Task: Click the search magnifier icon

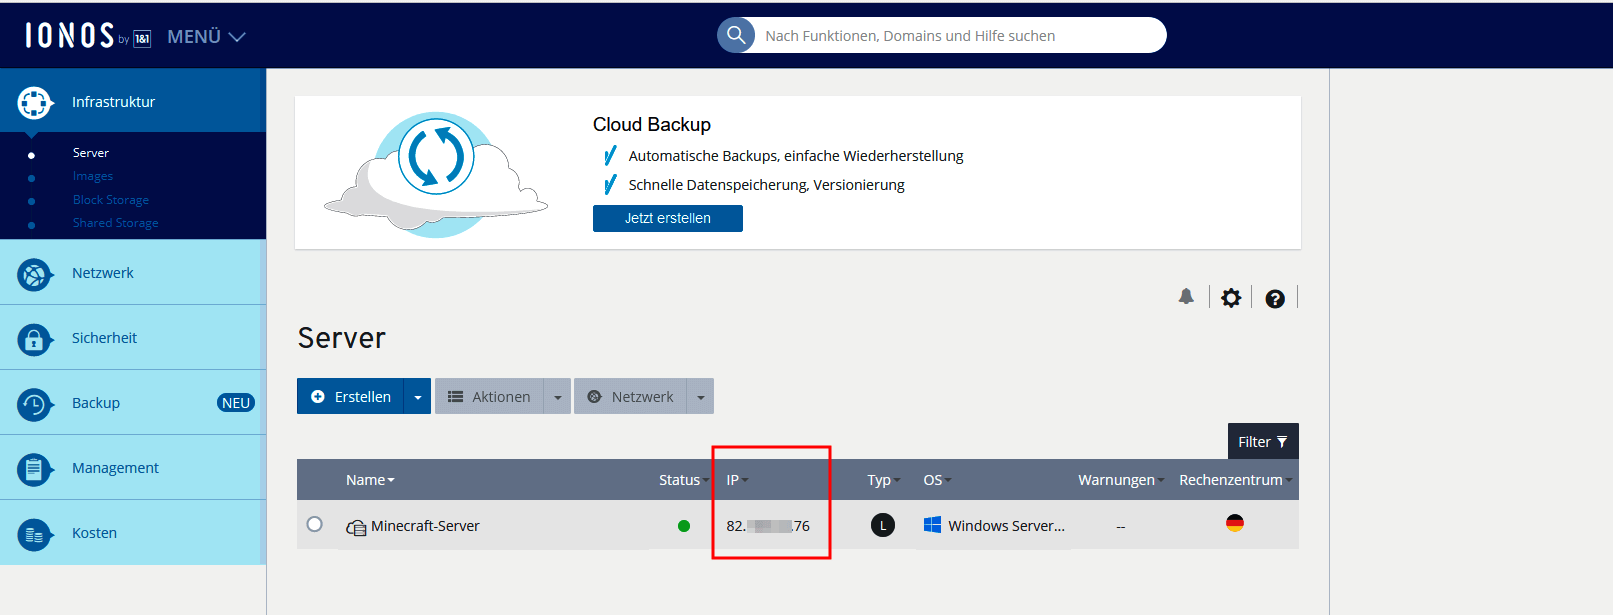Action: click(736, 36)
